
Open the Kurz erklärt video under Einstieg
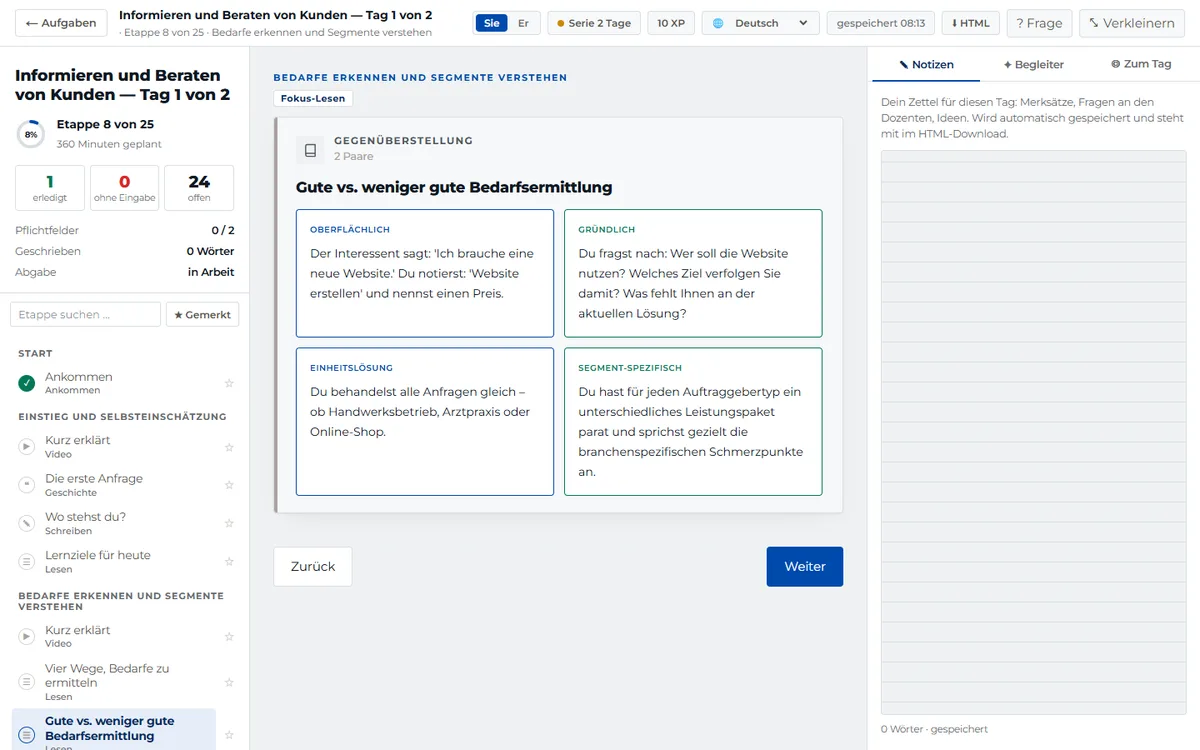[115, 446]
